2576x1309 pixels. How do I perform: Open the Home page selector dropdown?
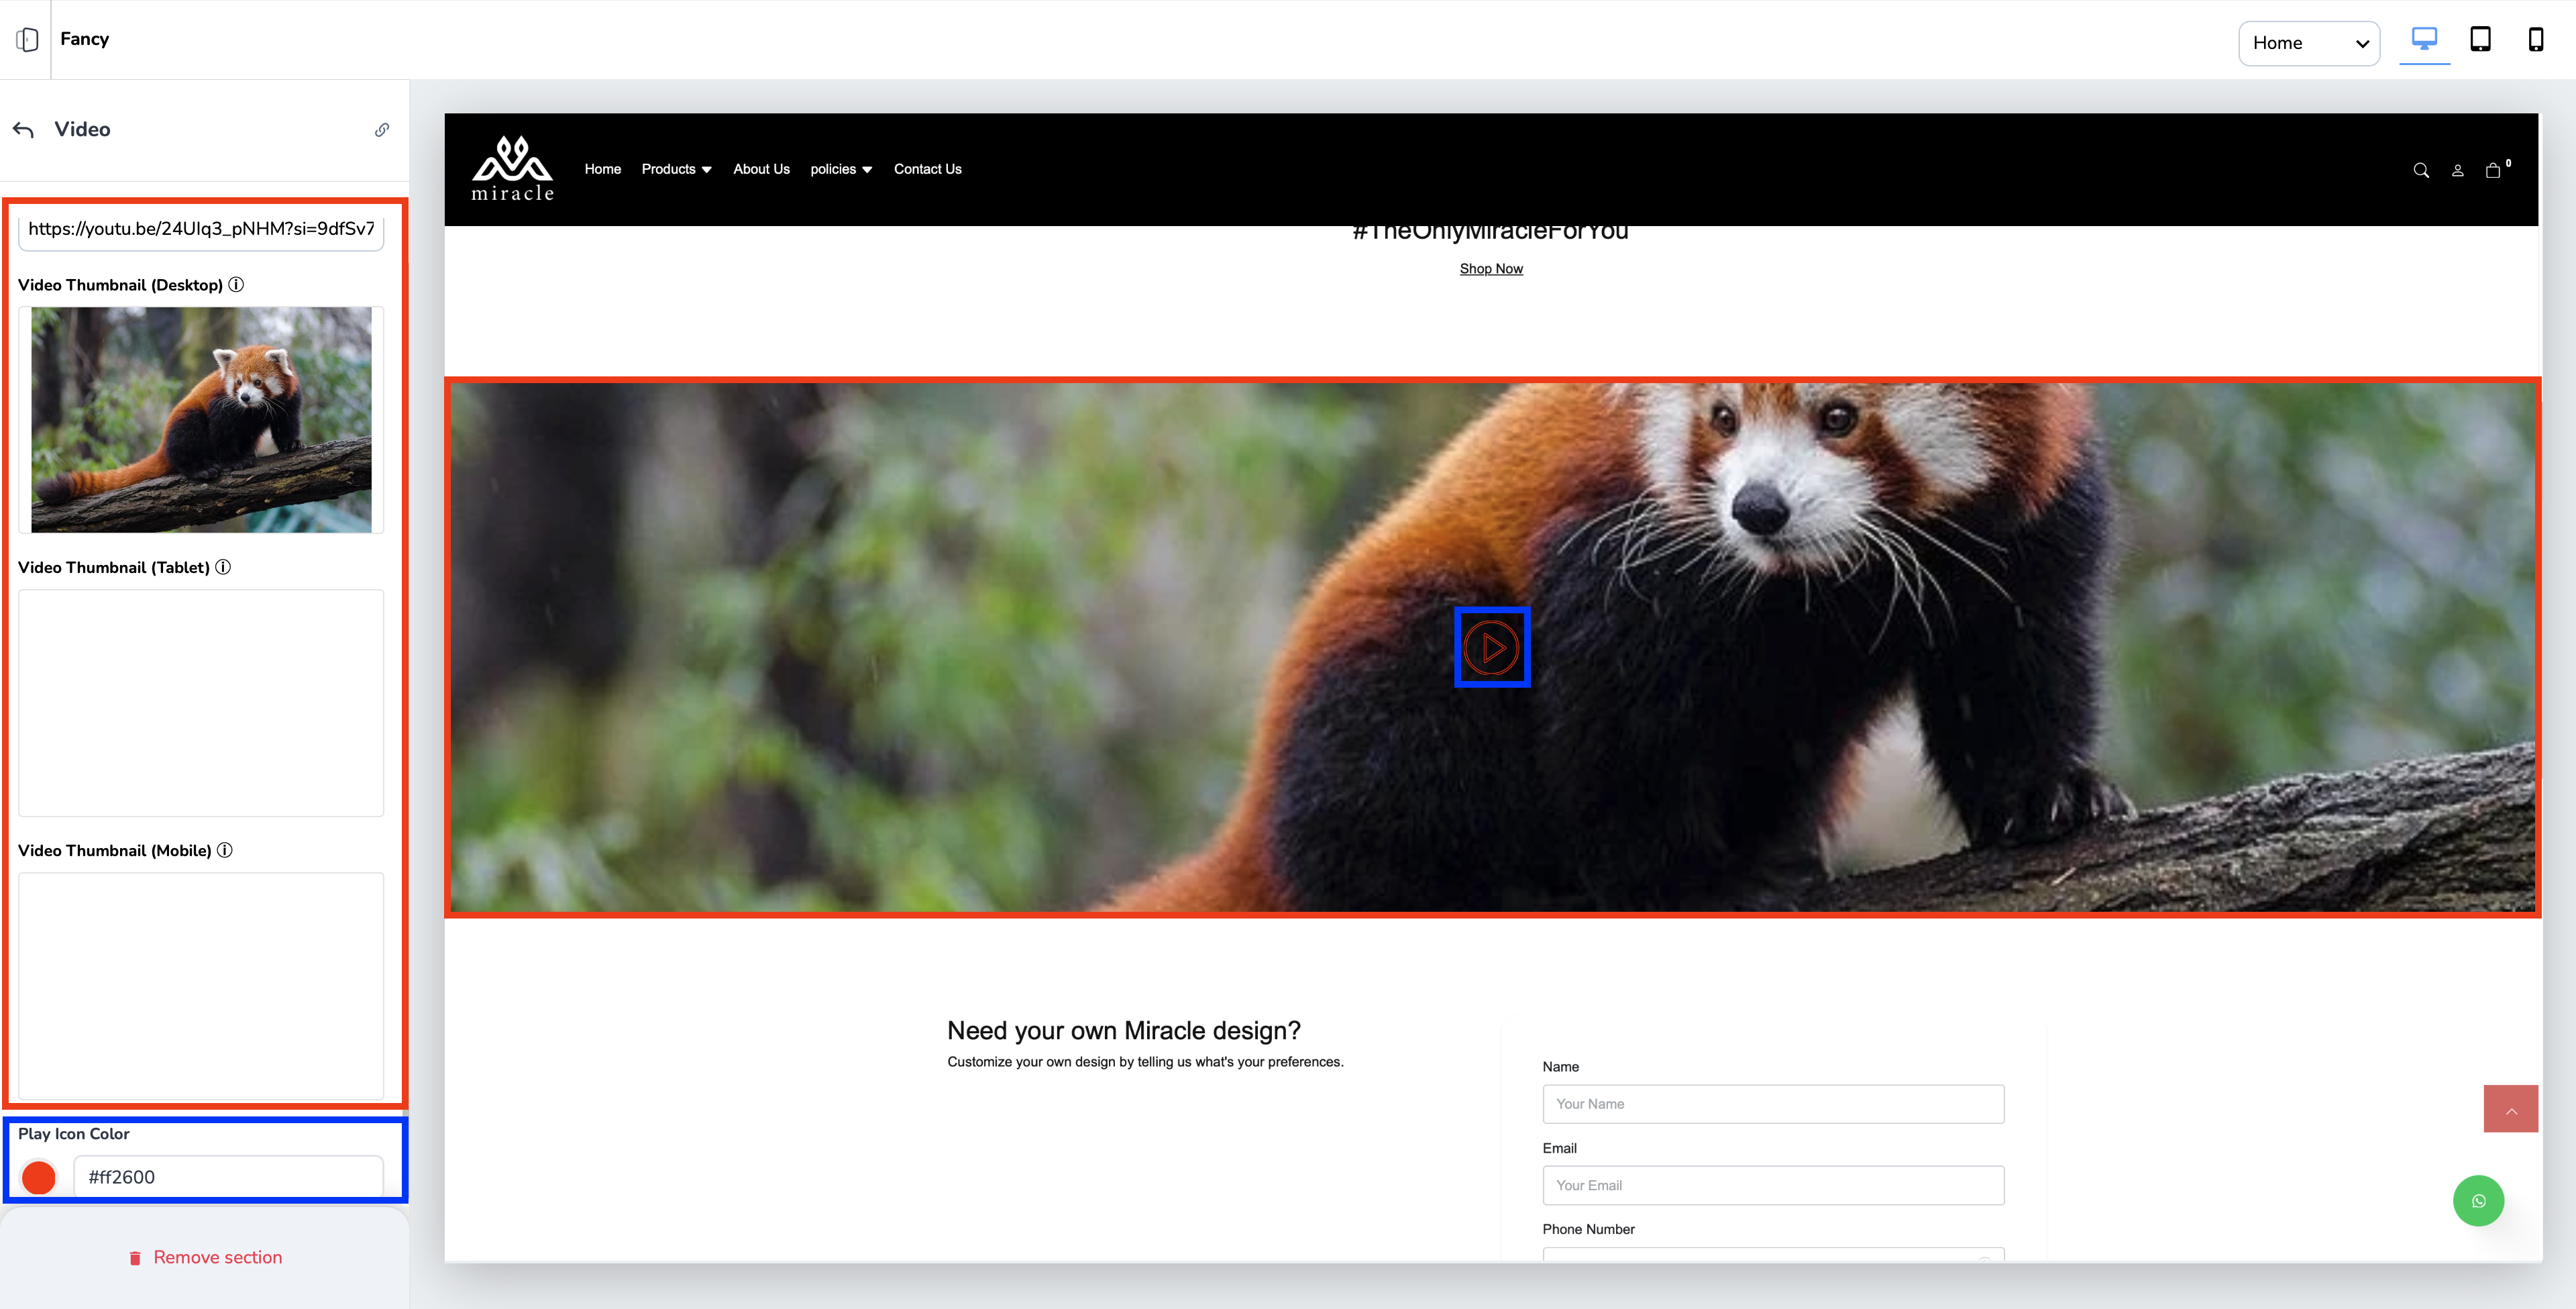click(2308, 43)
